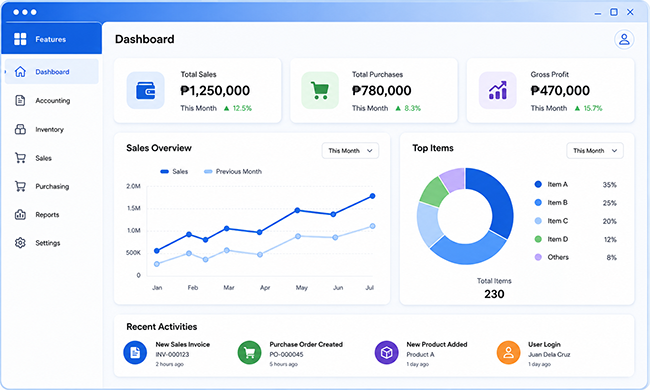The width and height of the screenshot is (650, 390).
Task: Click the Item C light blue swatch
Action: [538, 221]
